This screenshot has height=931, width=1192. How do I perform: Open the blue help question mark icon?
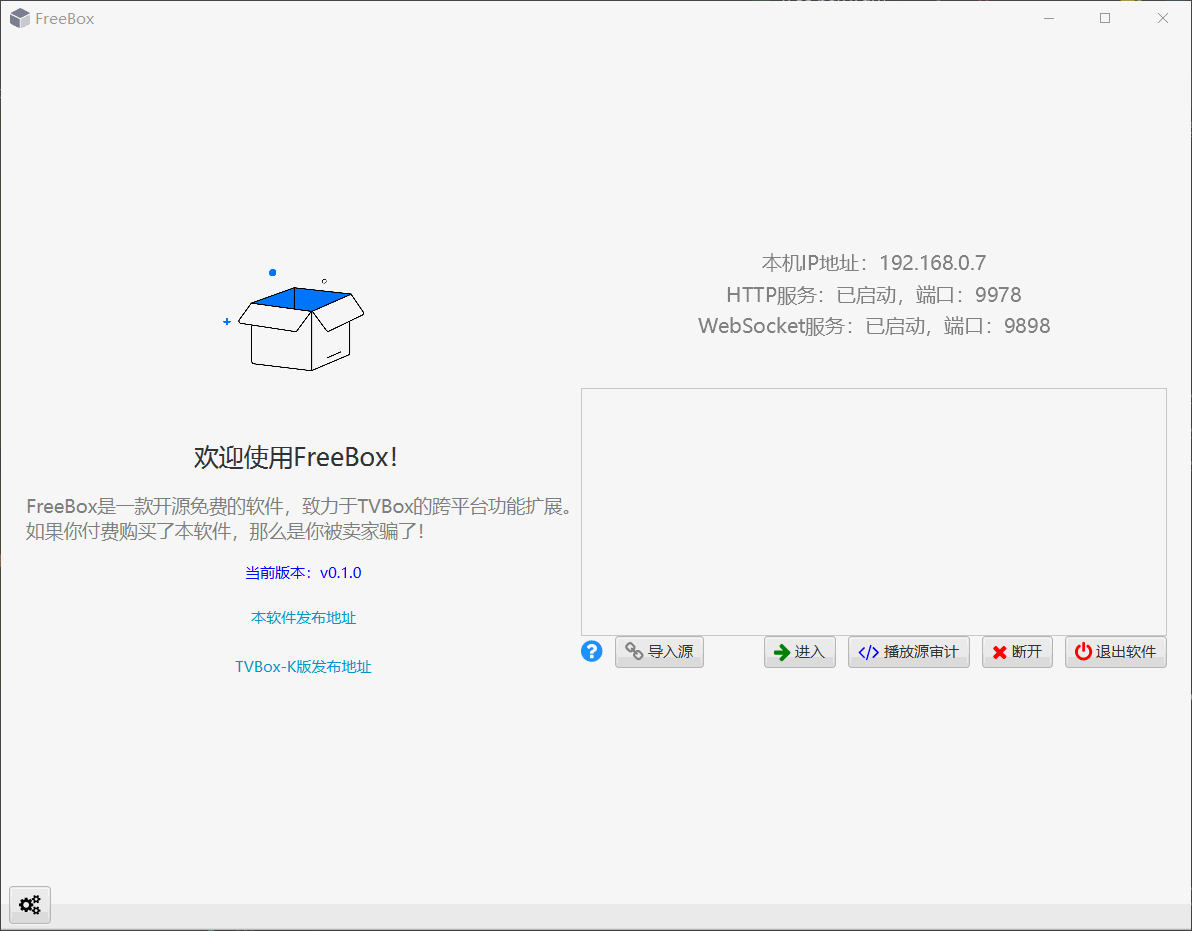pyautogui.click(x=591, y=651)
